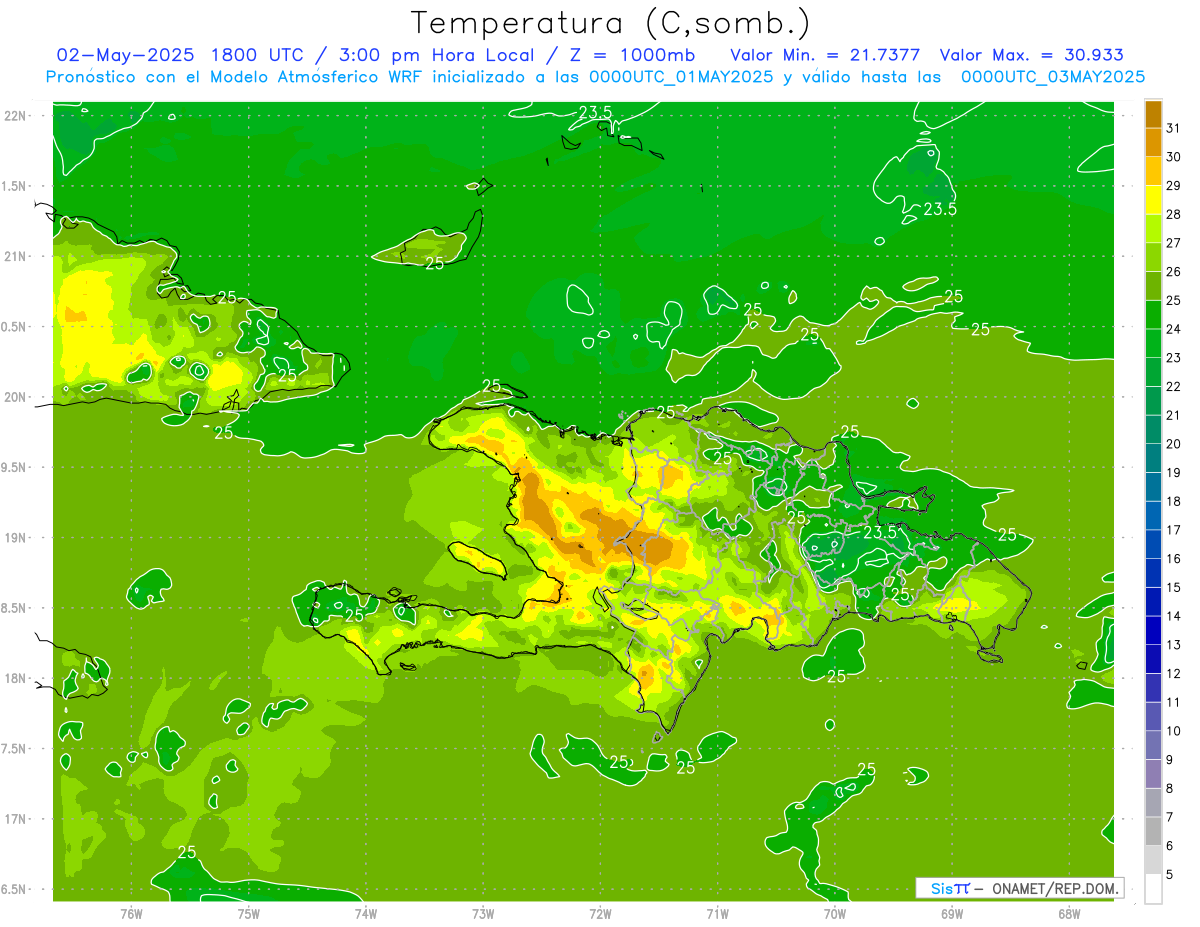Click the "75W" longitude axis label
Screen dimensions: 1200x927
249,913
